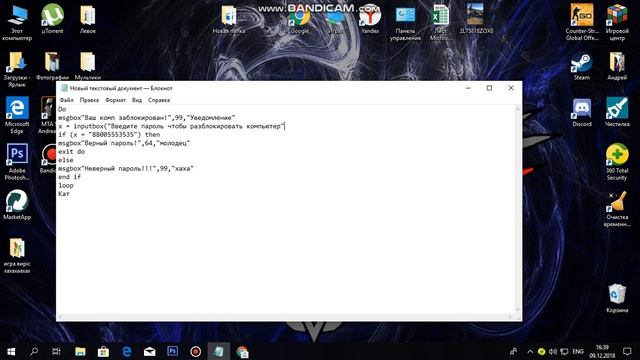This screenshot has height=360, width=640.
Task: Select the Андрей folder icon
Action: pyautogui.click(x=617, y=66)
